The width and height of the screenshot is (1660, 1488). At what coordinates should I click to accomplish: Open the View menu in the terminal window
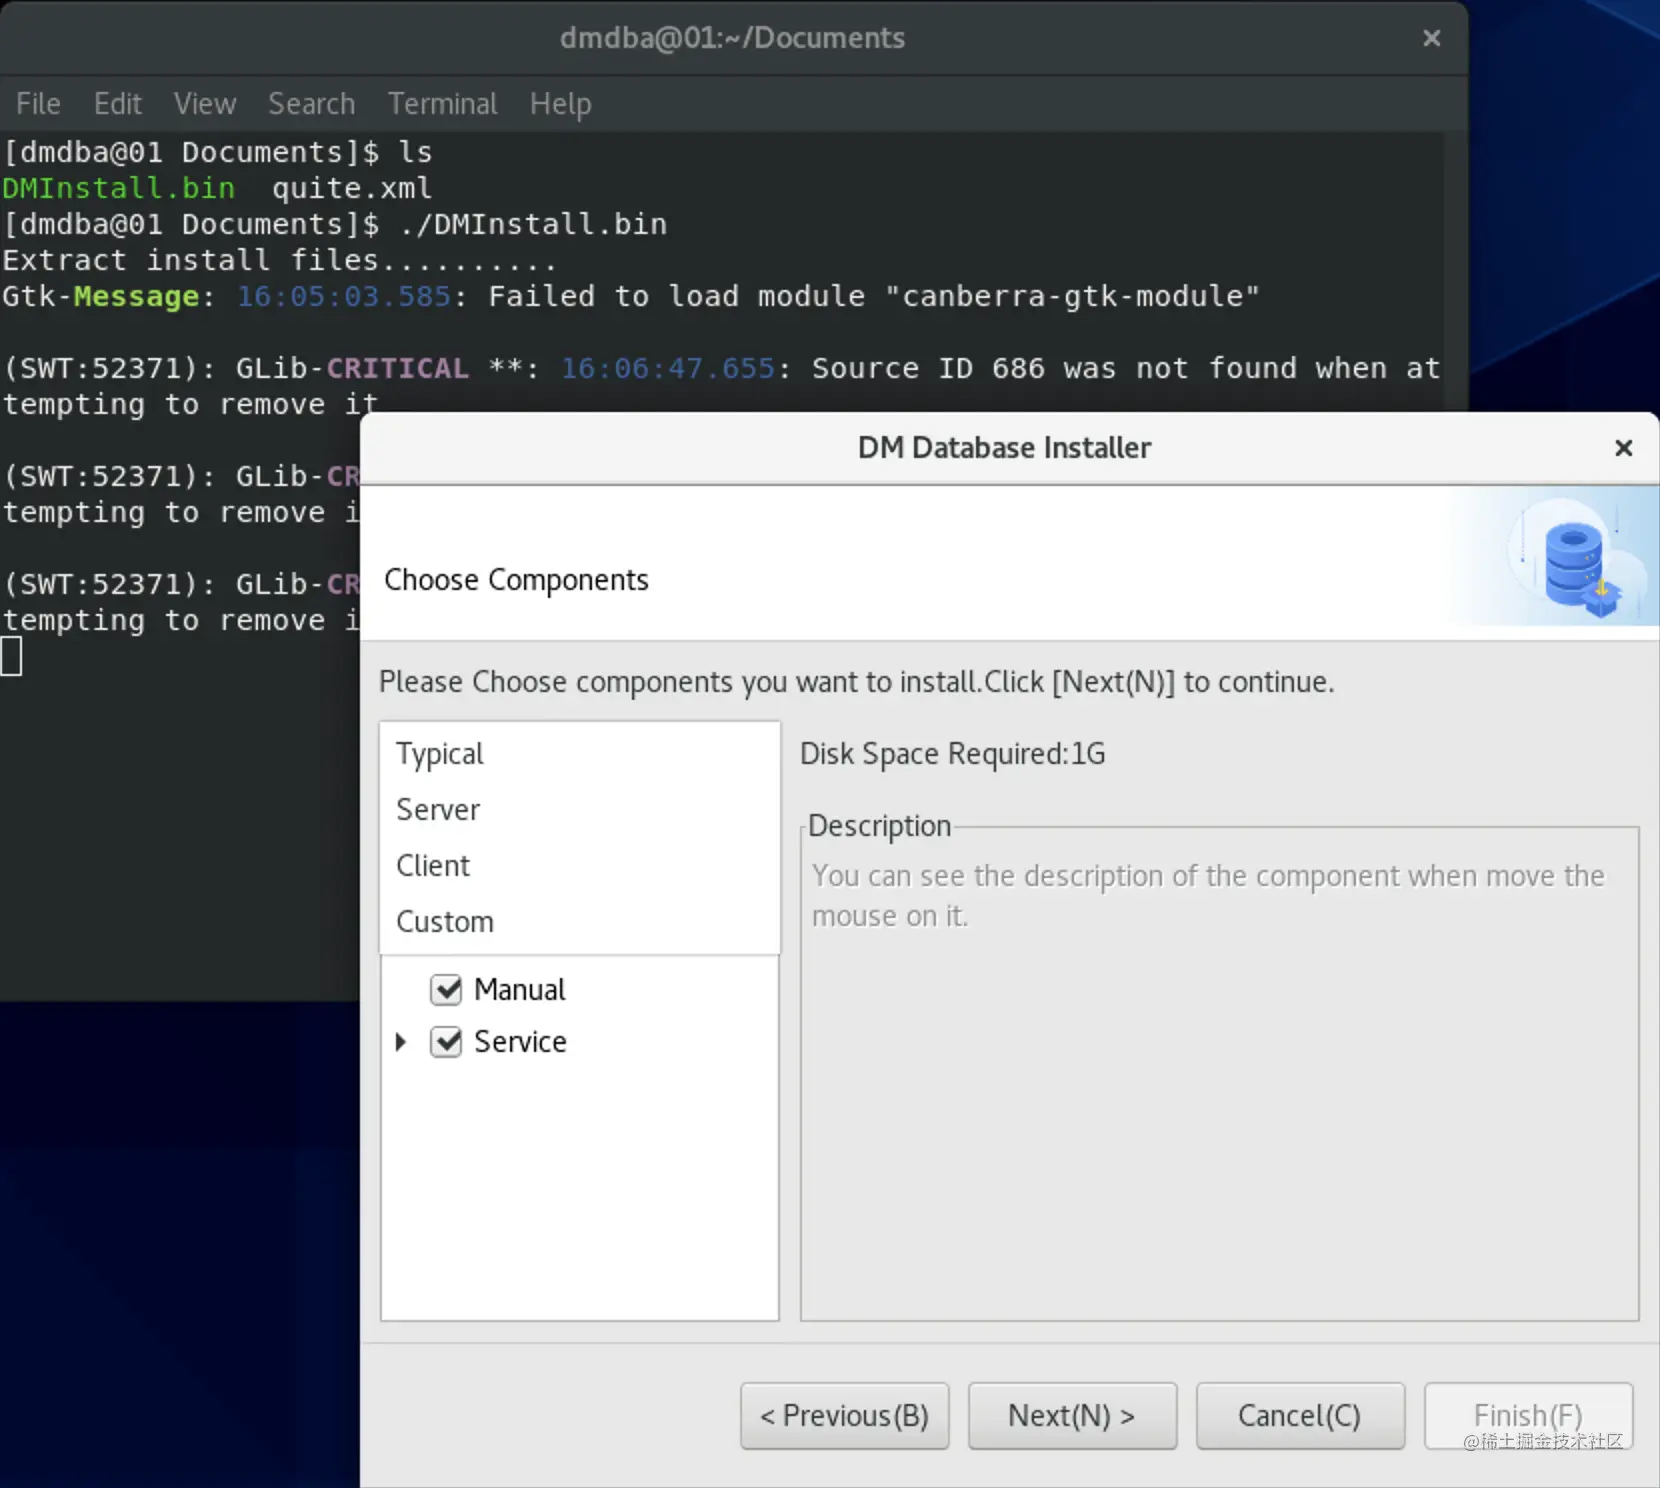tap(205, 104)
